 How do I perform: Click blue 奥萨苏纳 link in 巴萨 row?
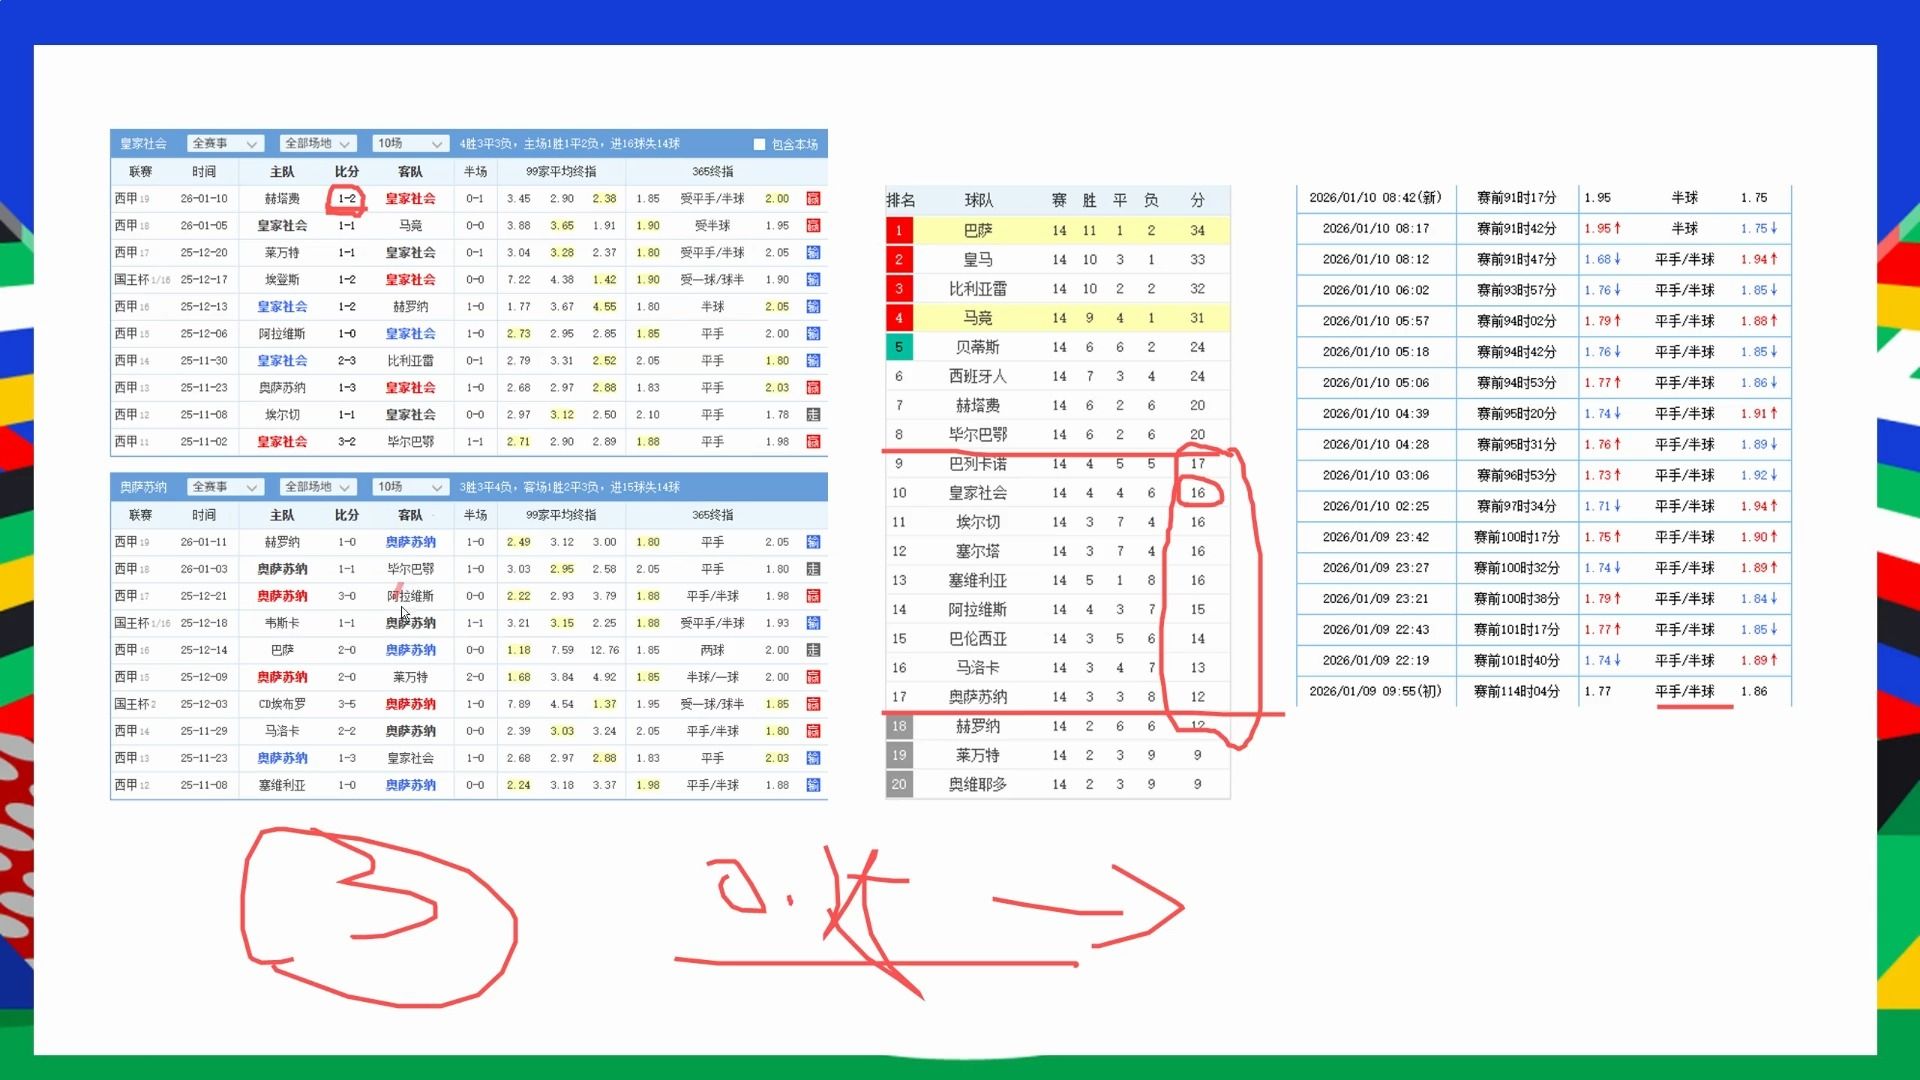click(x=410, y=650)
